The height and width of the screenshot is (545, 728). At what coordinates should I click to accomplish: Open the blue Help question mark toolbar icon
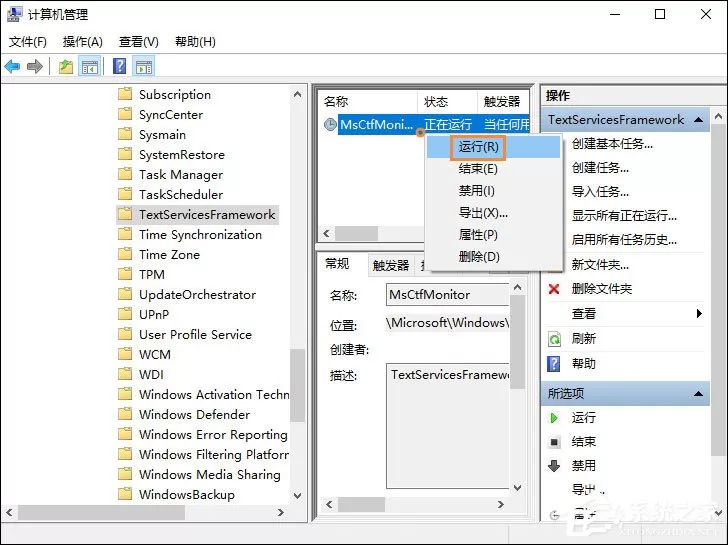[x=119, y=66]
